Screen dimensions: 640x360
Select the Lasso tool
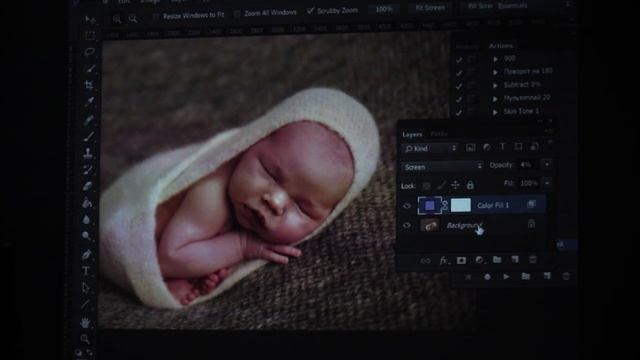pos(89,52)
